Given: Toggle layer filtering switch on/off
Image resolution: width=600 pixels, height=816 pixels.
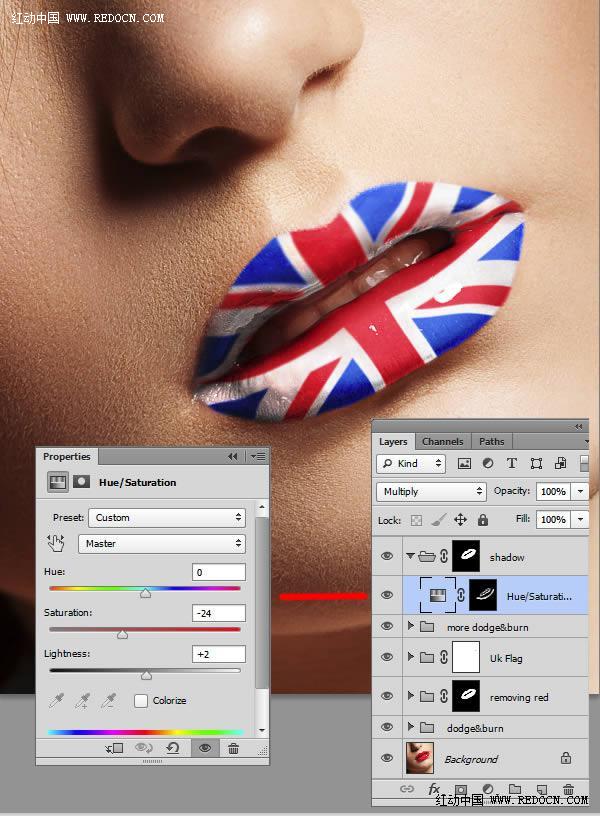Looking at the screenshot, I should (584, 463).
